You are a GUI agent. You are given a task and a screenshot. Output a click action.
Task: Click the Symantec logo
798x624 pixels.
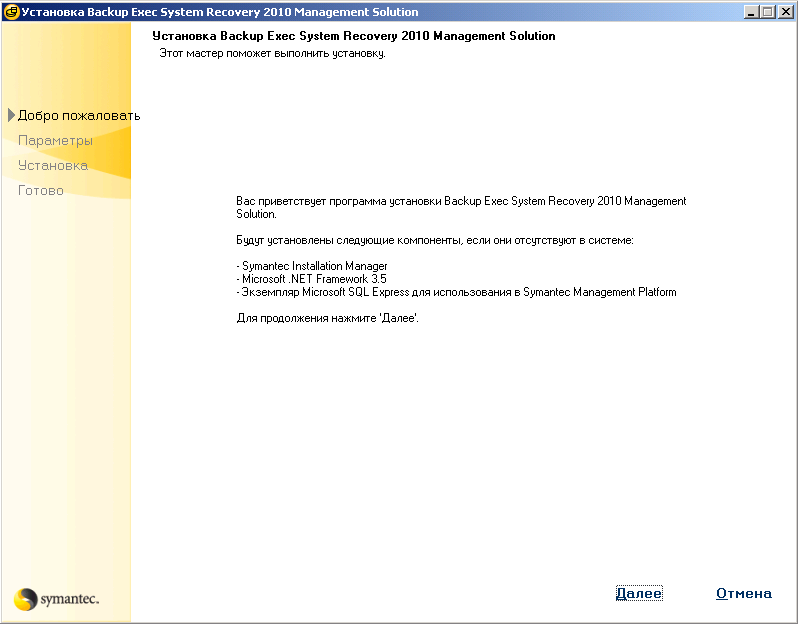pyautogui.click(x=56, y=599)
